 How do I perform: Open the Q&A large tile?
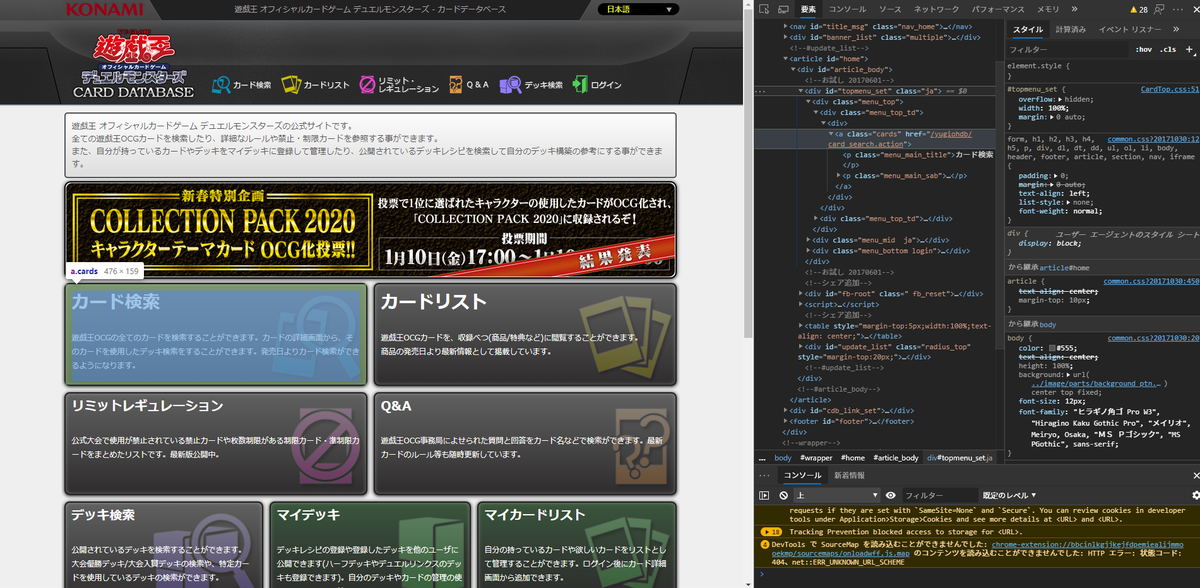click(x=526, y=443)
